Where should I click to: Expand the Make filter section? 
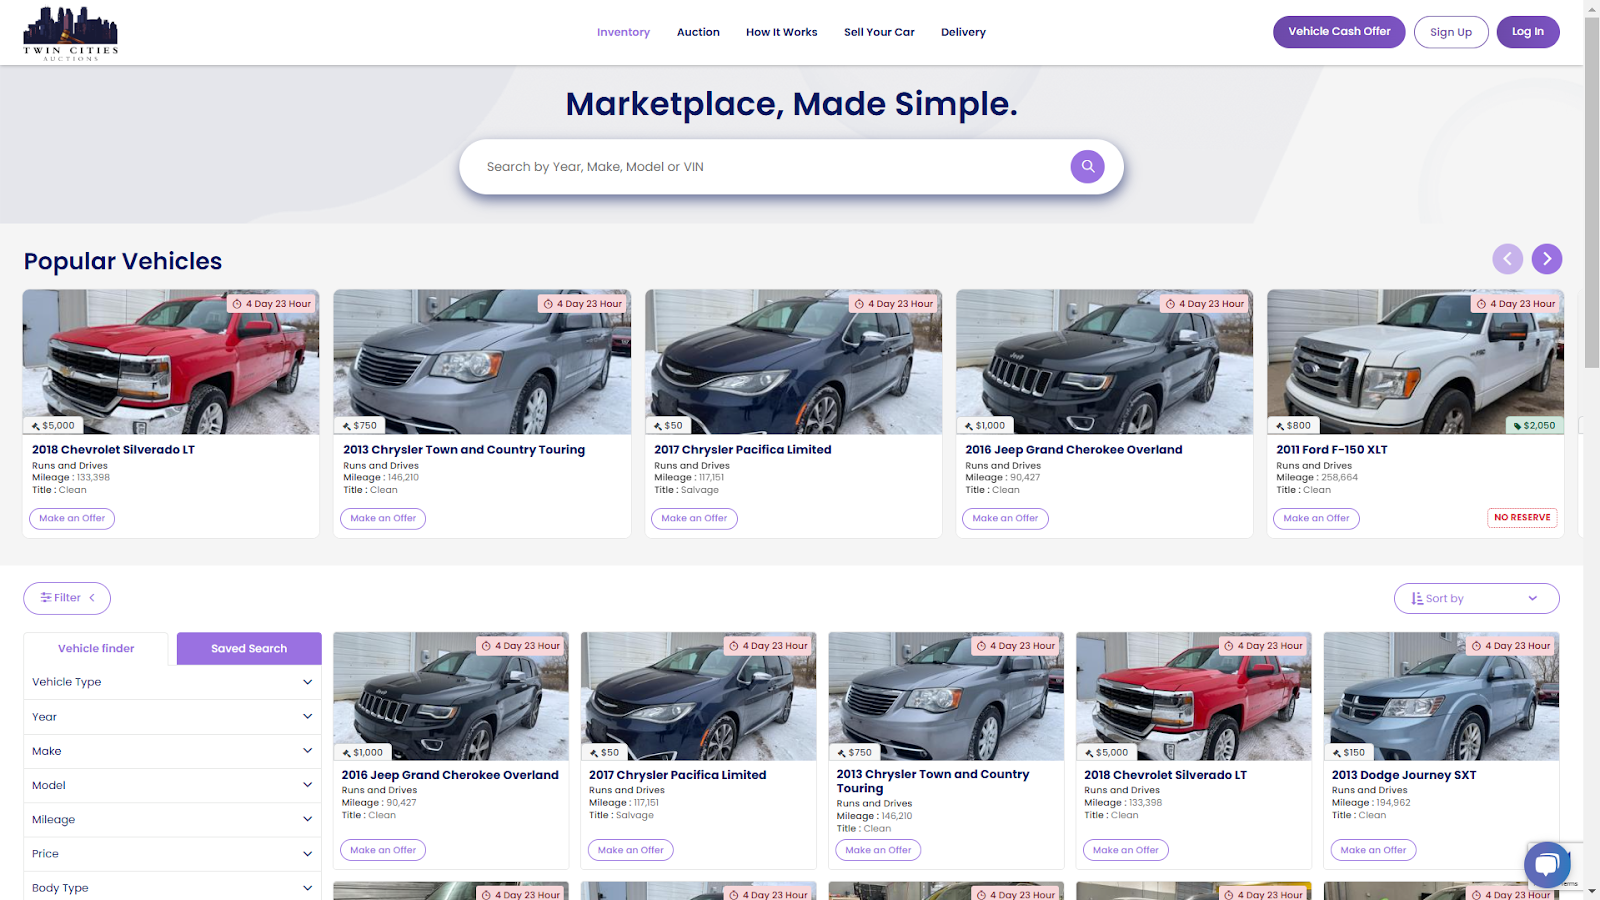tap(172, 751)
